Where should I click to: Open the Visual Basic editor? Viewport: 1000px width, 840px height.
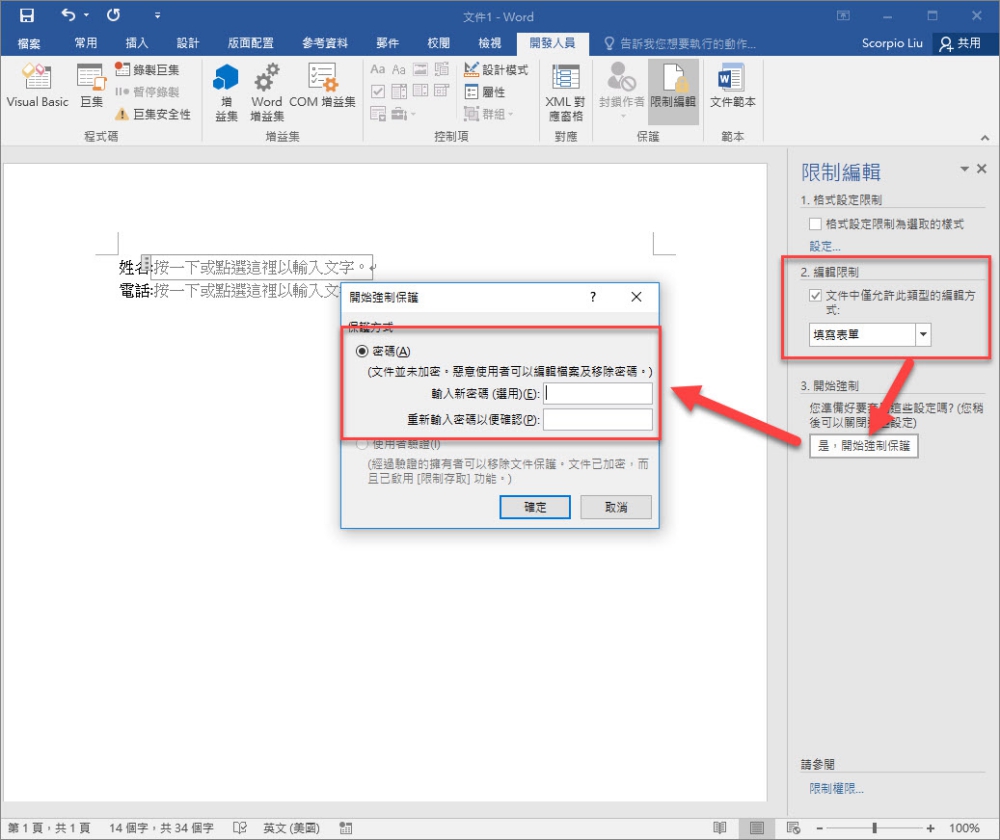37,85
